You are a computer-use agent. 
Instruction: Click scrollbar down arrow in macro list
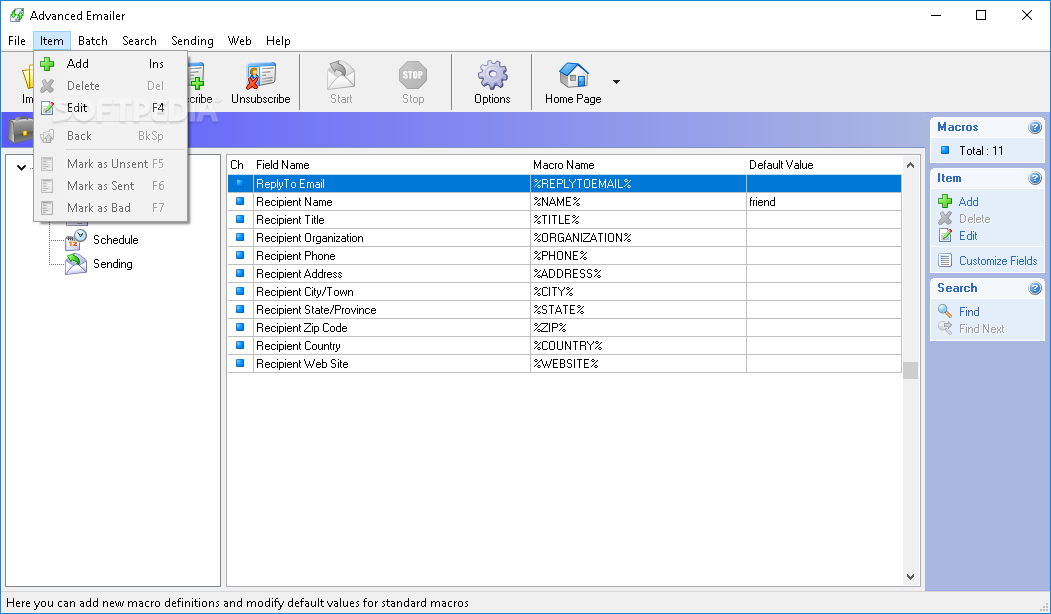point(910,576)
